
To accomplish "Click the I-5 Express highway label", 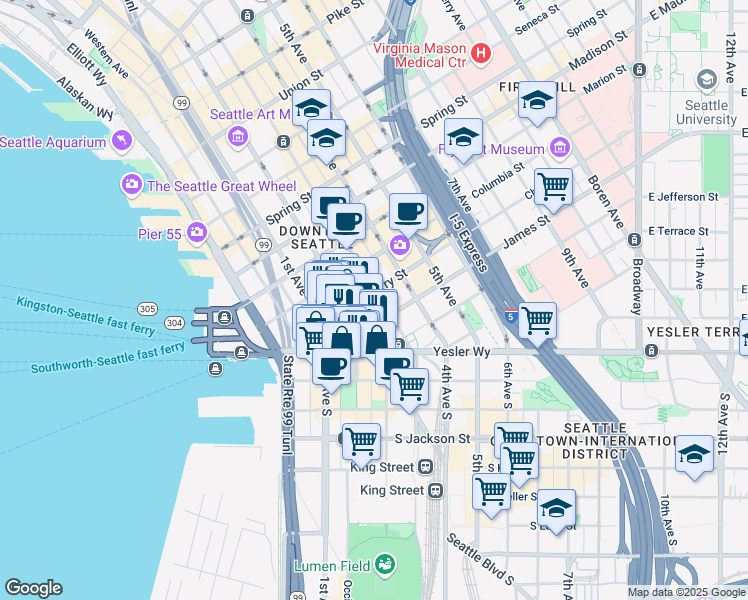I will [x=469, y=242].
